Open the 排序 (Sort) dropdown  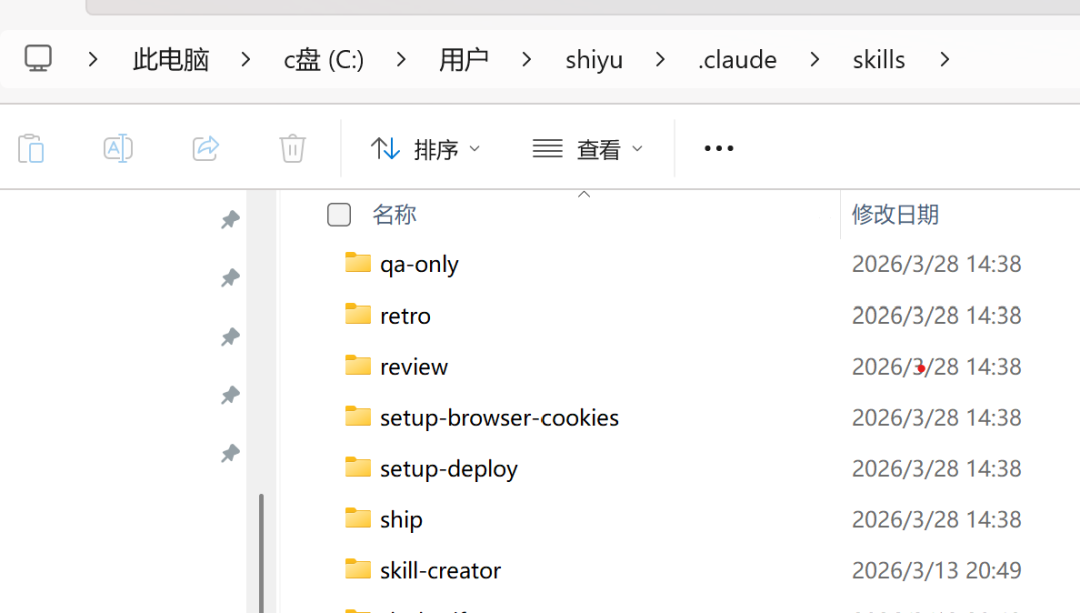(425, 148)
